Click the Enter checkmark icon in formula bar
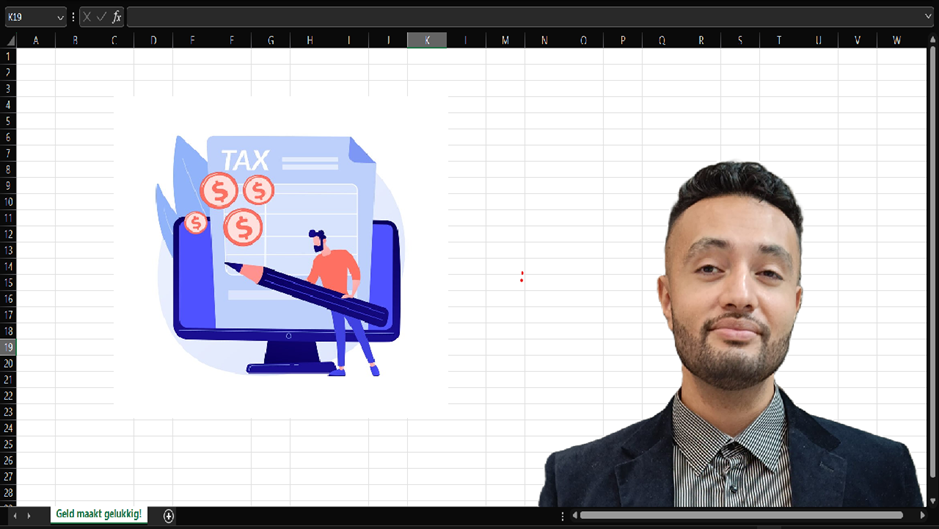 point(101,17)
